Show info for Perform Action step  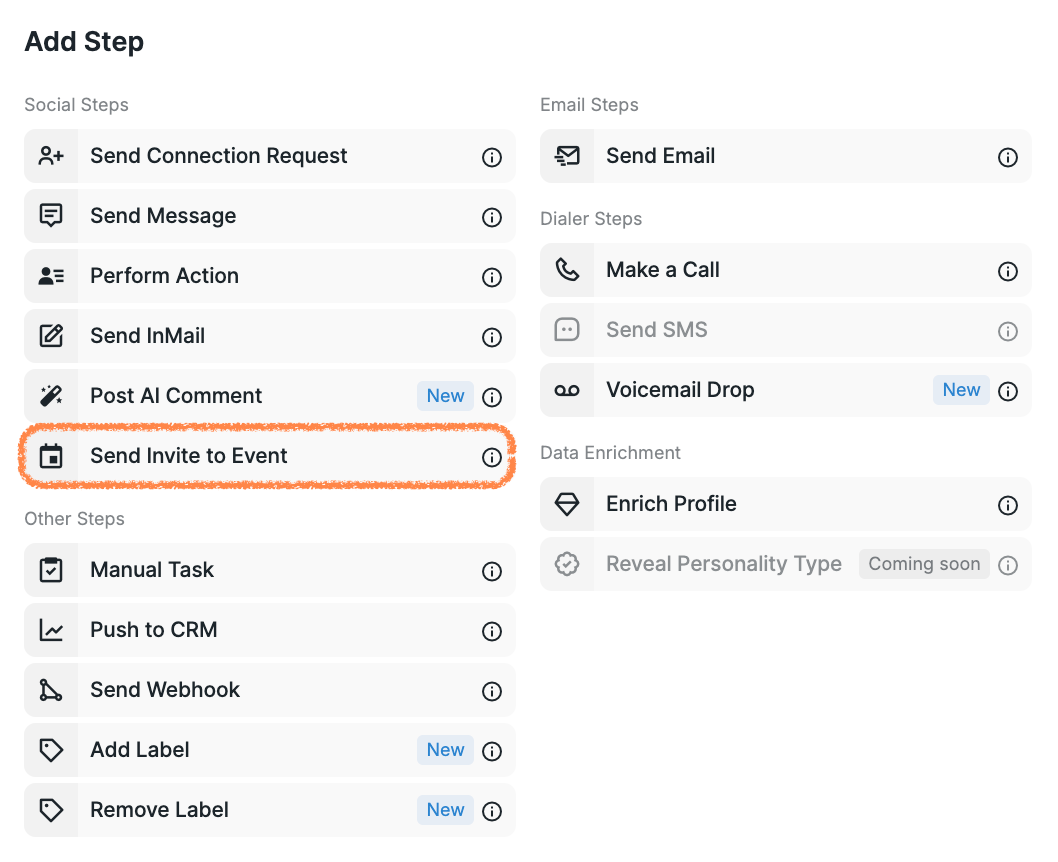492,277
